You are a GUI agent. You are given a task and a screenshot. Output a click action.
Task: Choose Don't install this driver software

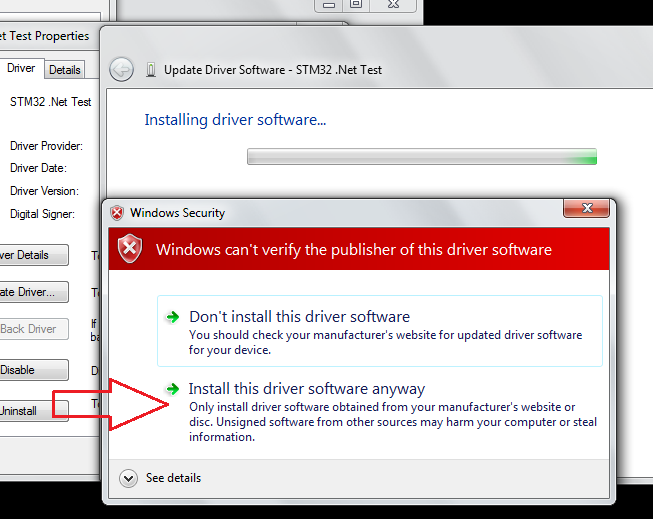(380, 331)
